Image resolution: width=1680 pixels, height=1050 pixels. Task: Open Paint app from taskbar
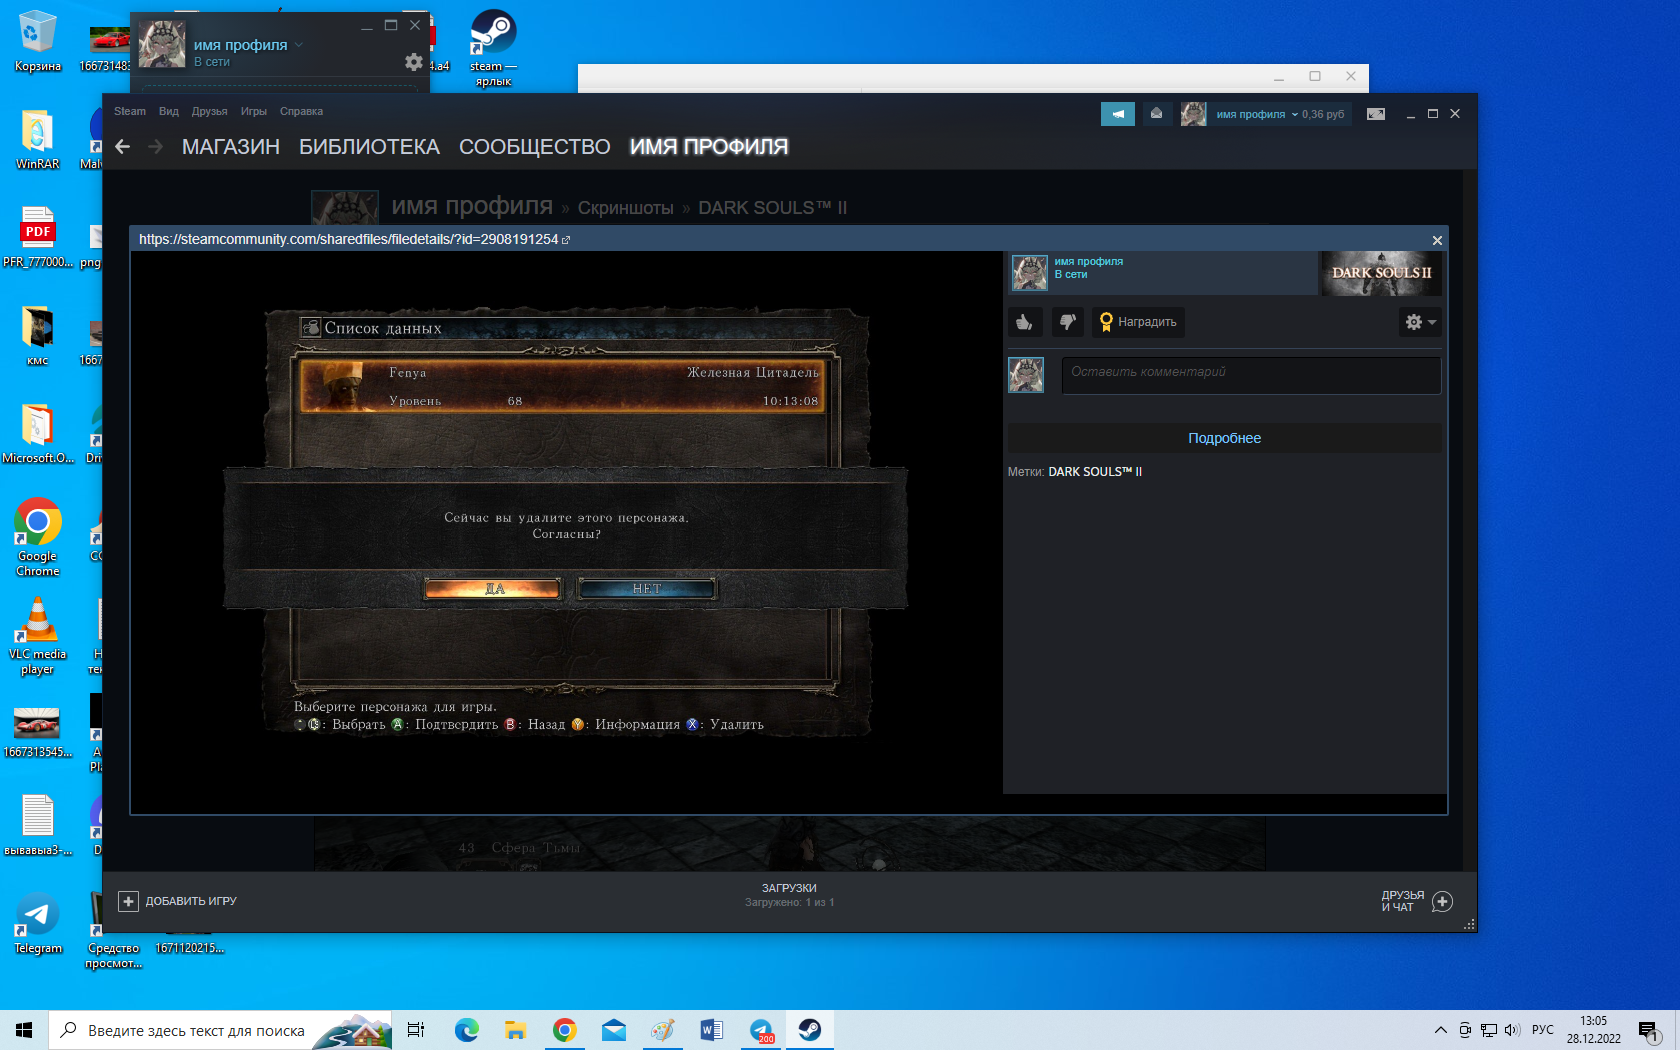(663, 1030)
